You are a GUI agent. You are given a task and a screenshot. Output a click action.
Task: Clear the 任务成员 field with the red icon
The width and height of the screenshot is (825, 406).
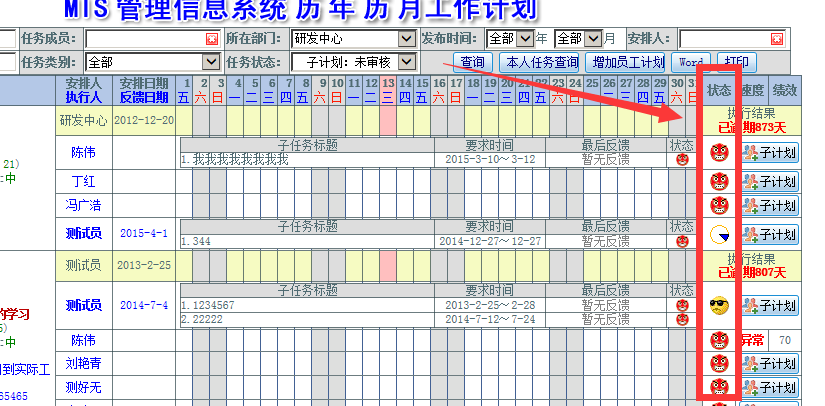point(212,39)
